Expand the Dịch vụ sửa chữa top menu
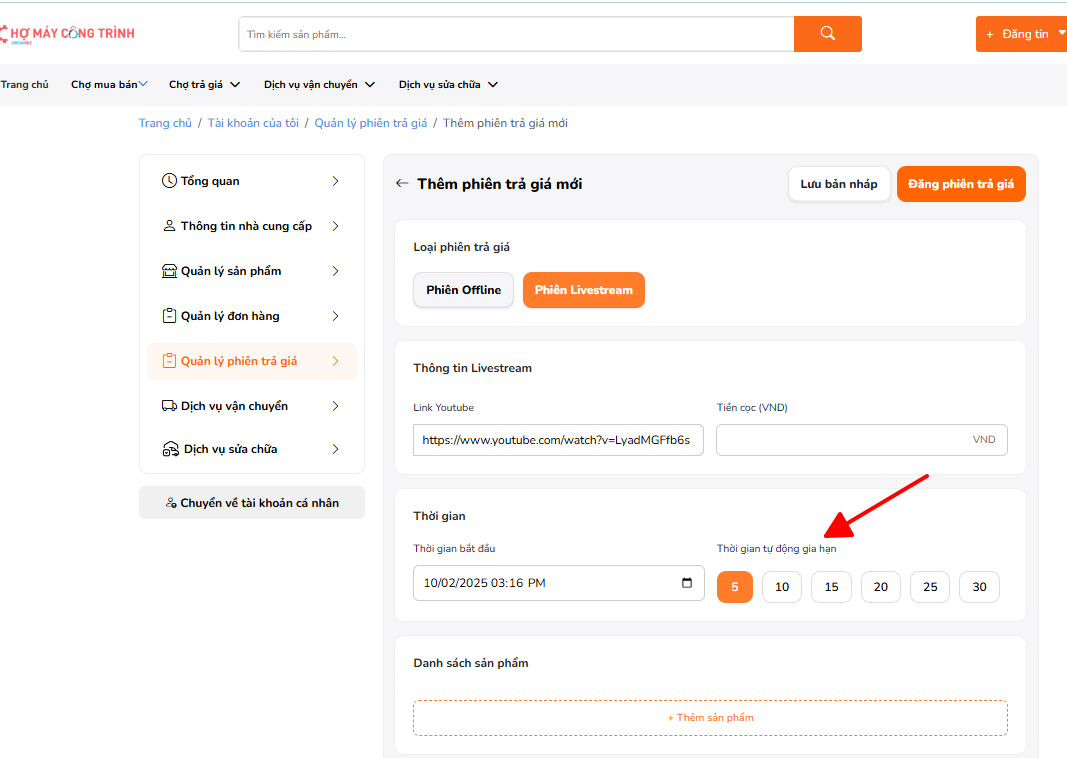The height and width of the screenshot is (758, 1067). pos(447,85)
